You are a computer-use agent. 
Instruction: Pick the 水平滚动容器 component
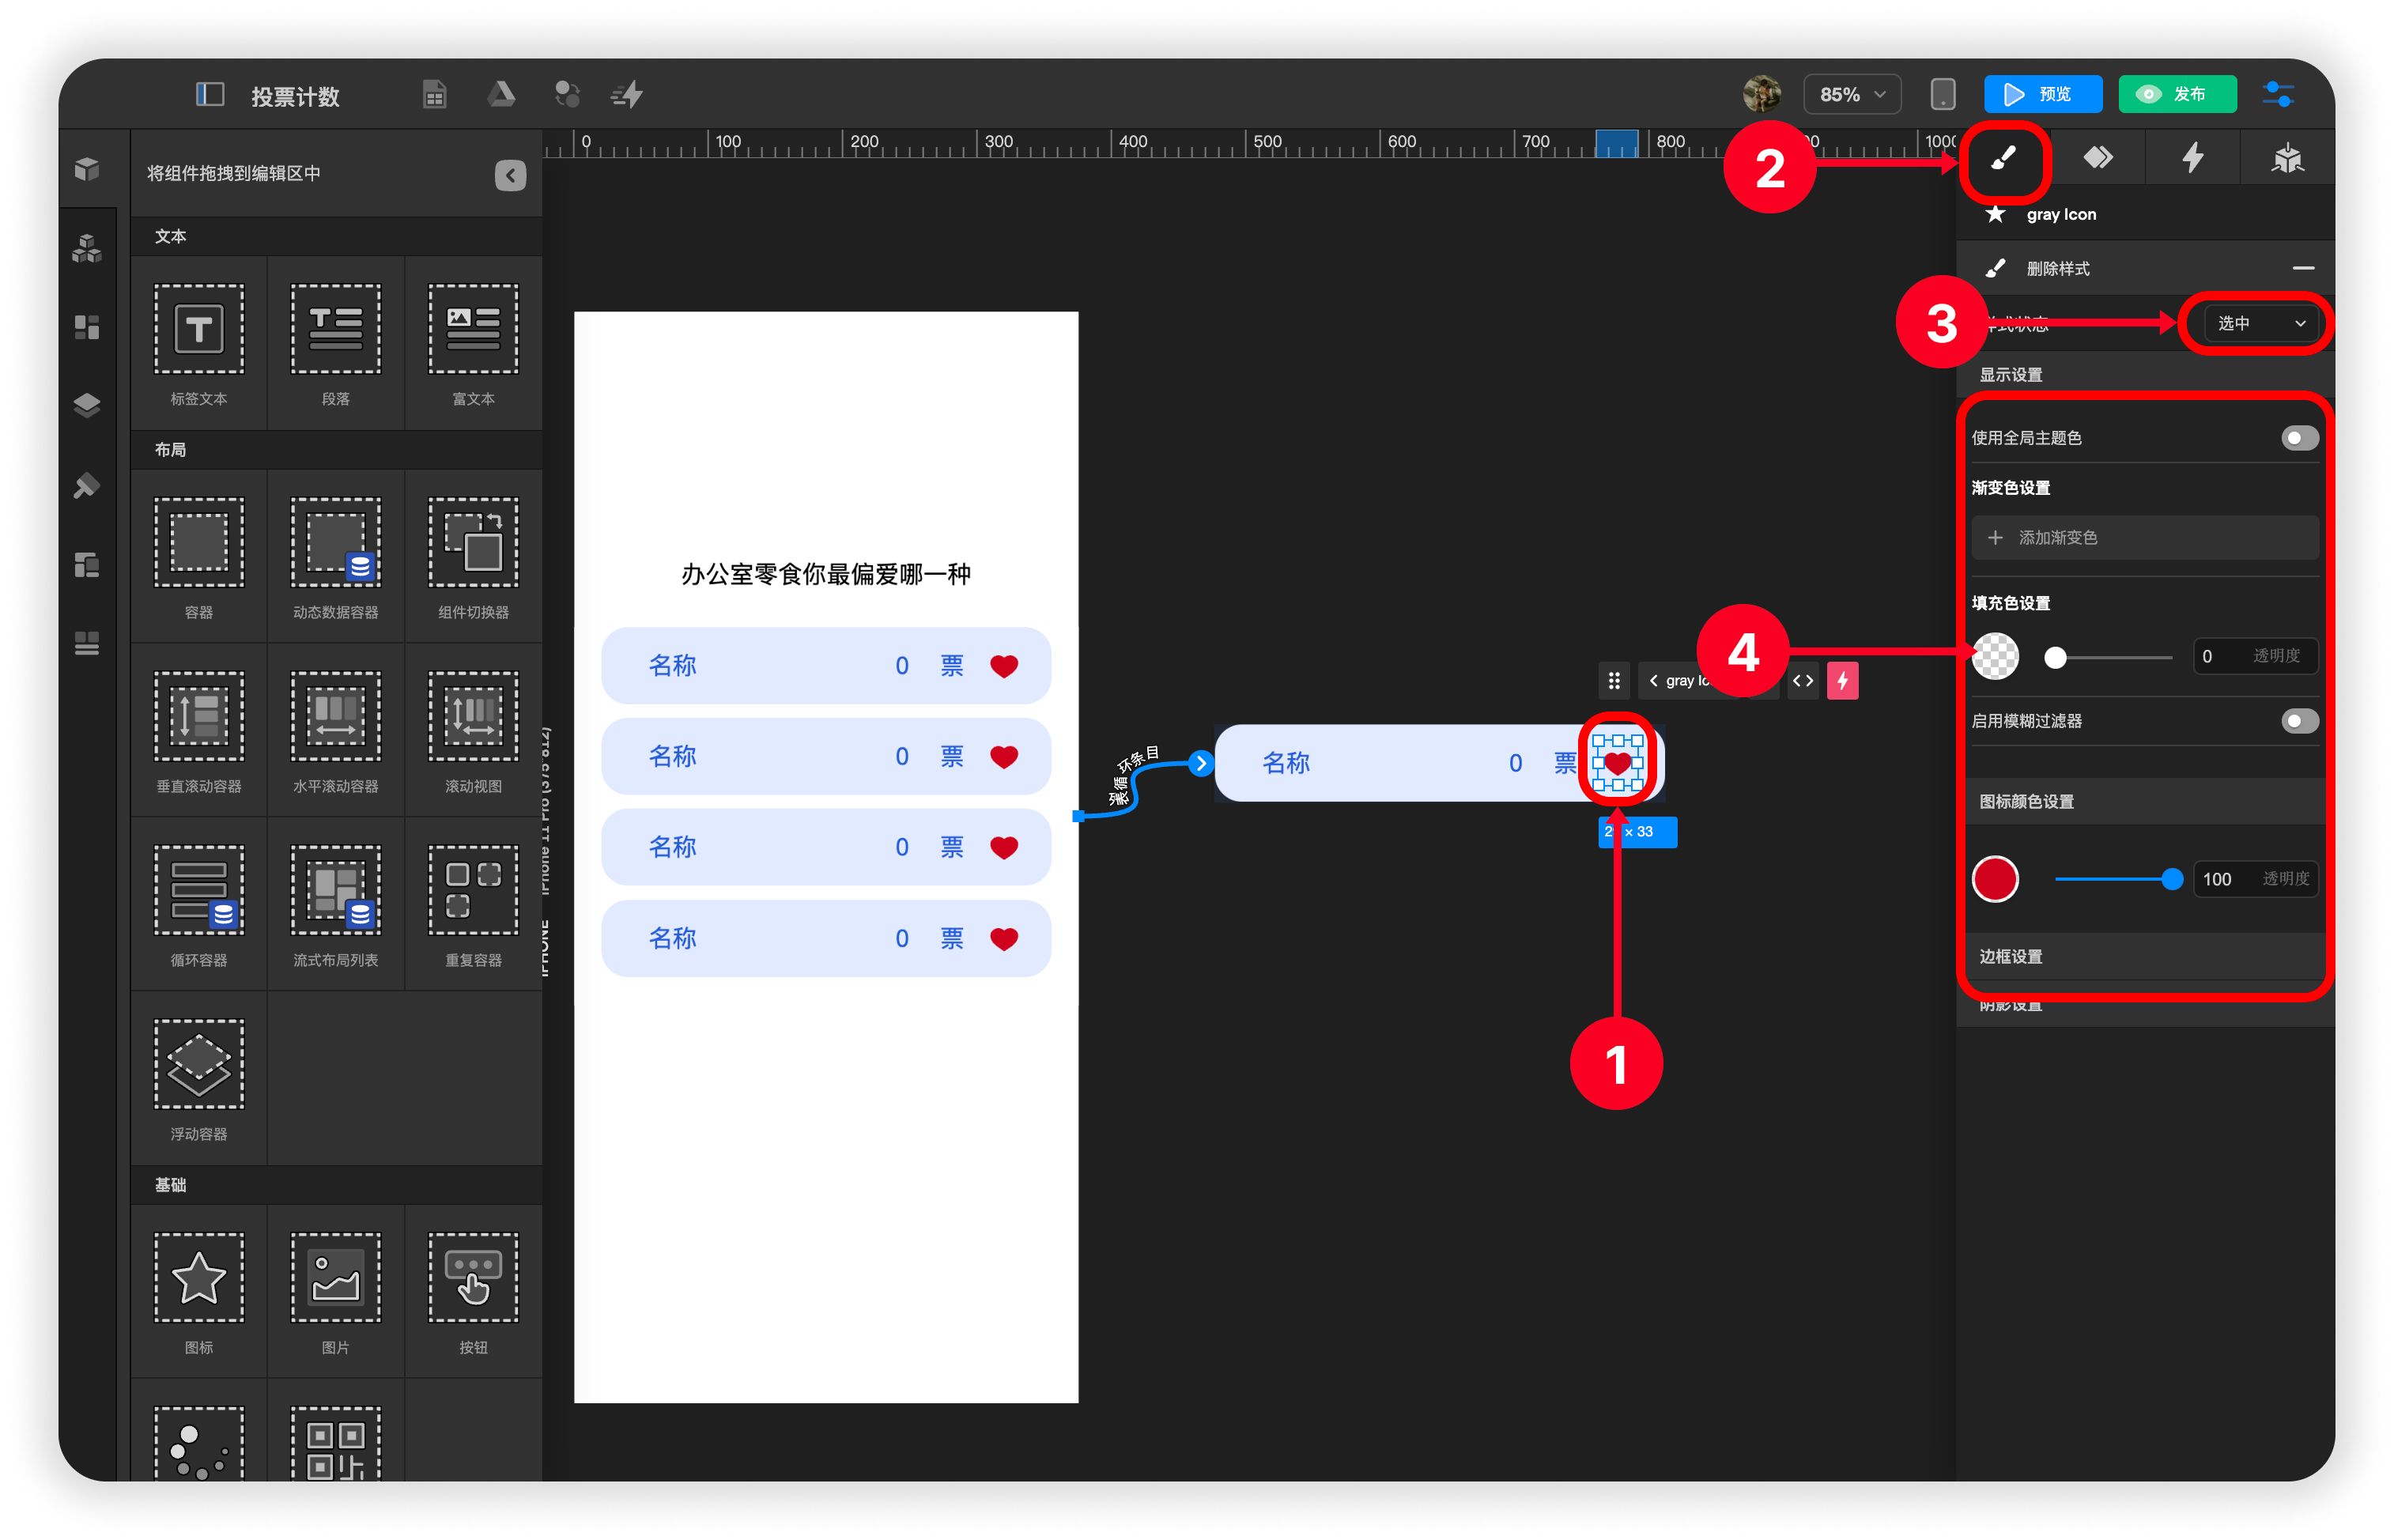(335, 730)
